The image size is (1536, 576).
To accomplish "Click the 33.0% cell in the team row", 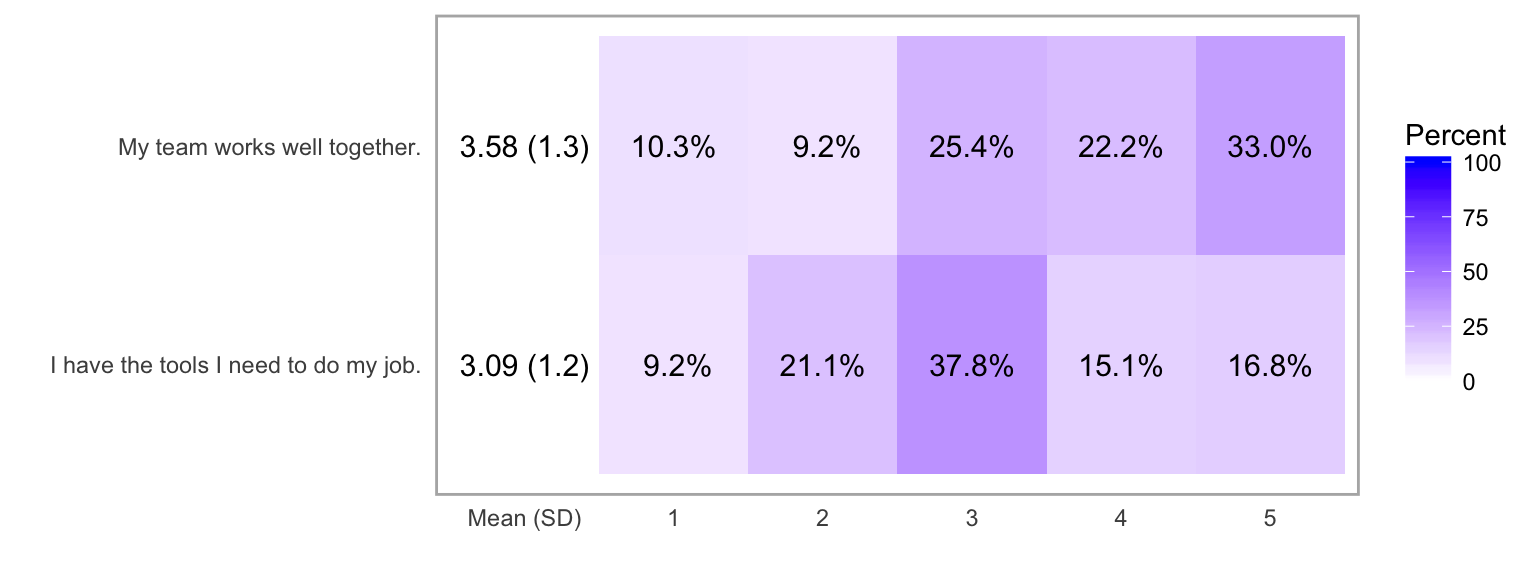I will coord(1270,147).
